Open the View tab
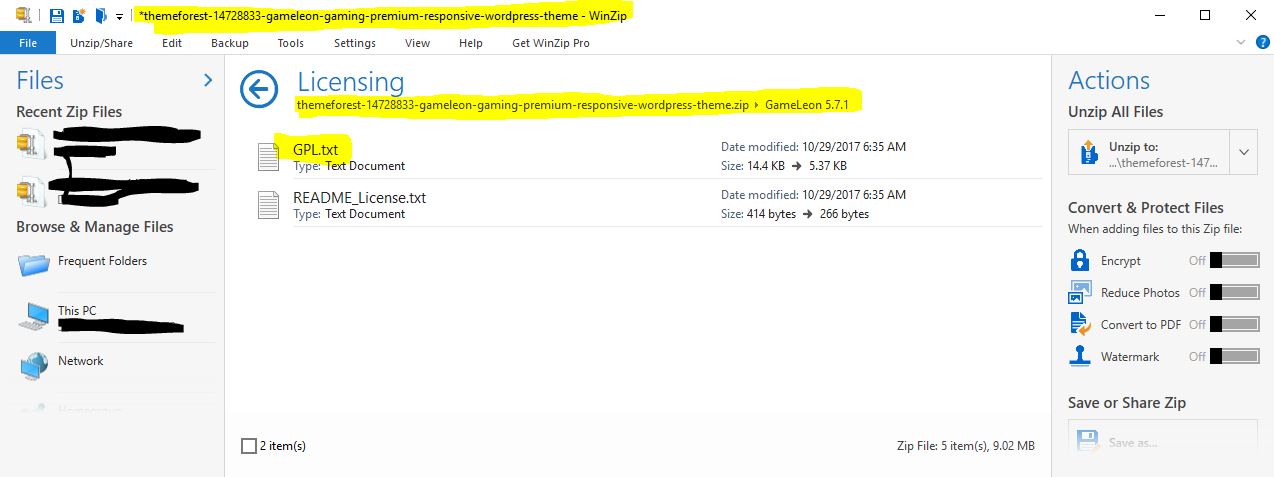 click(418, 43)
